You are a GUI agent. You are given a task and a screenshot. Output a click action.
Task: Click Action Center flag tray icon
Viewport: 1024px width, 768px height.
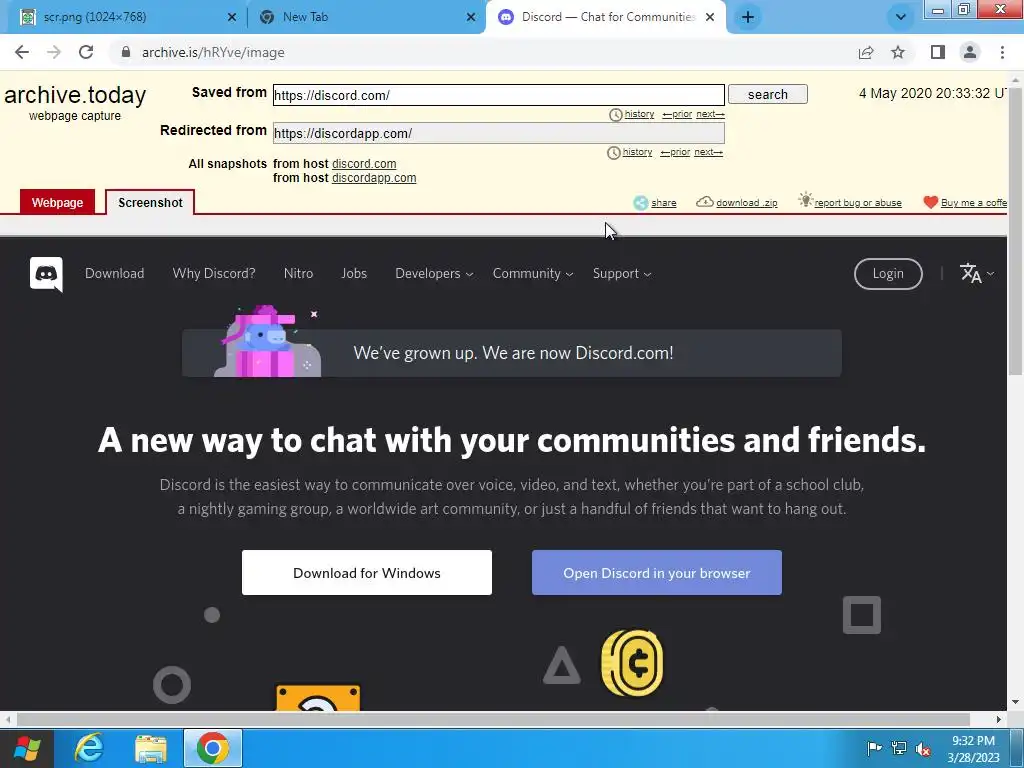click(874, 748)
